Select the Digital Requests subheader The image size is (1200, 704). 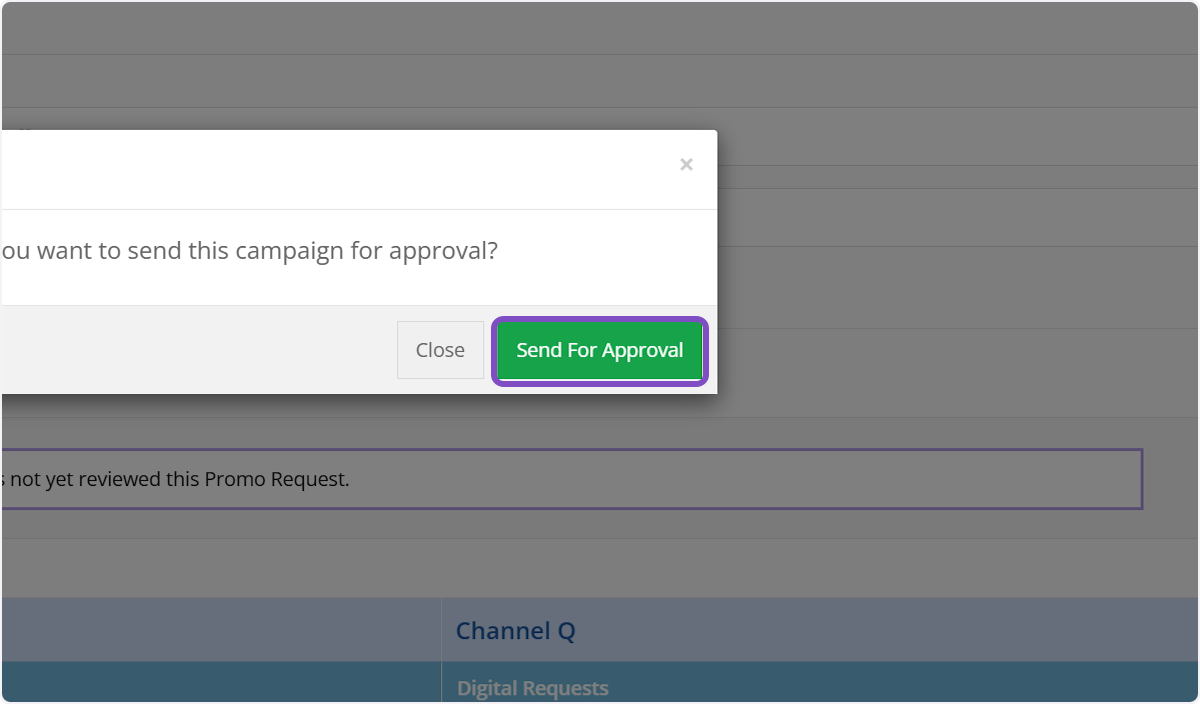pyautogui.click(x=533, y=688)
